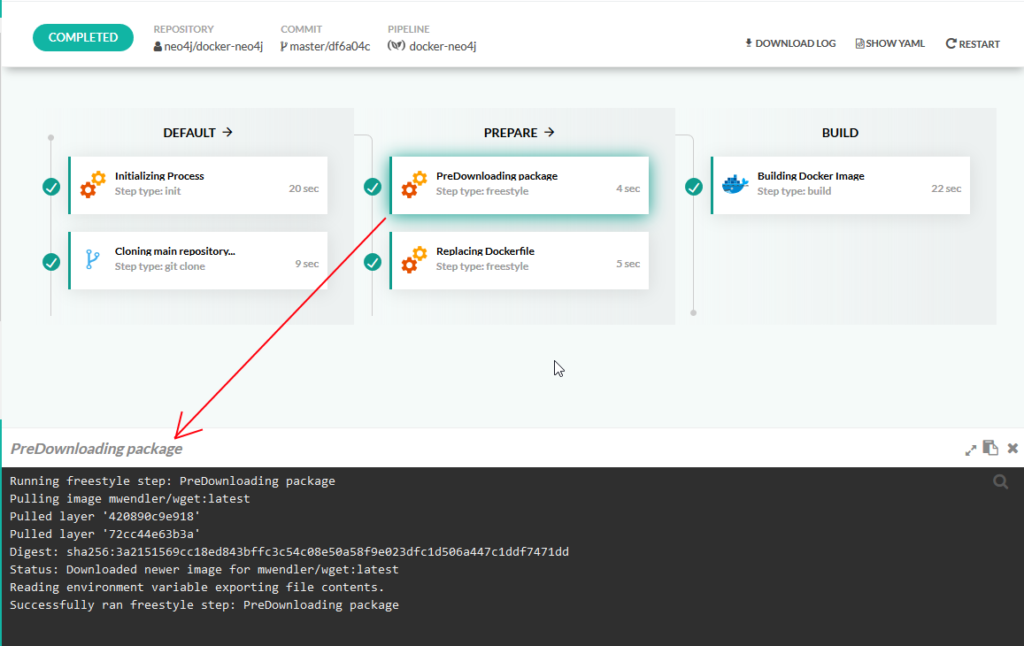The image size is (1024, 646).
Task: Restart the pipeline run
Action: pos(971,43)
